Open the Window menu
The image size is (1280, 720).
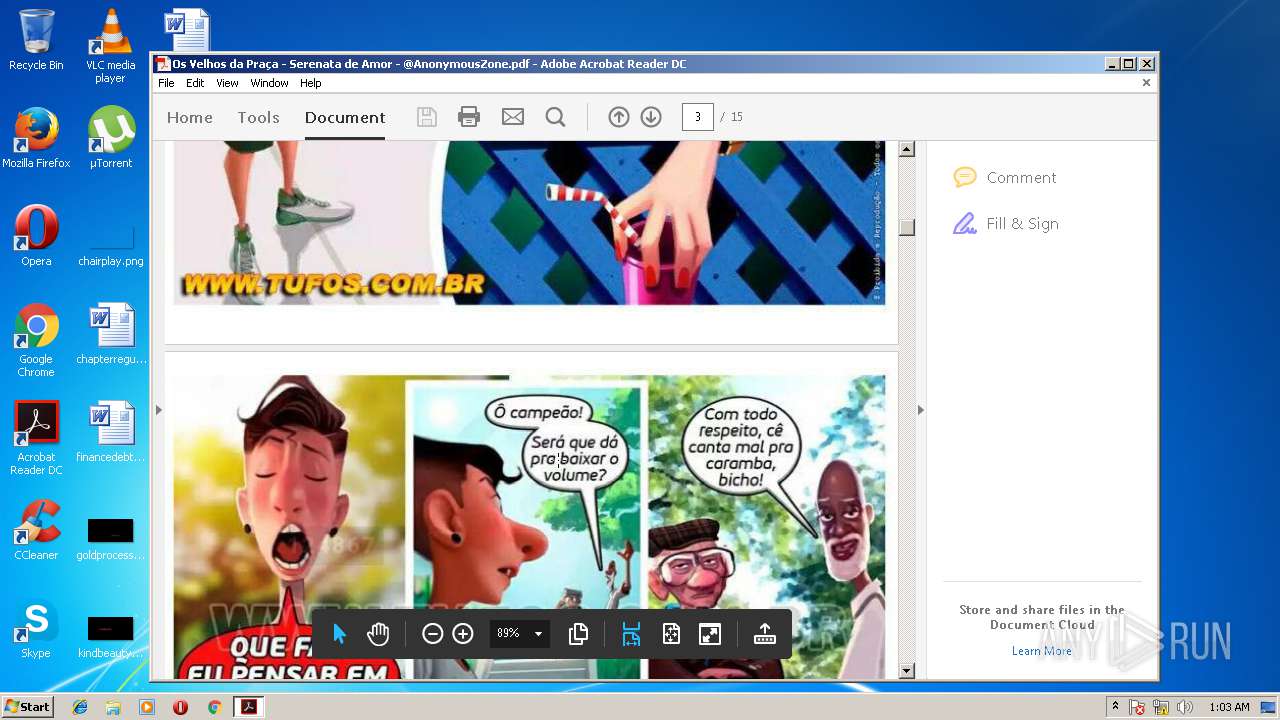coord(269,84)
